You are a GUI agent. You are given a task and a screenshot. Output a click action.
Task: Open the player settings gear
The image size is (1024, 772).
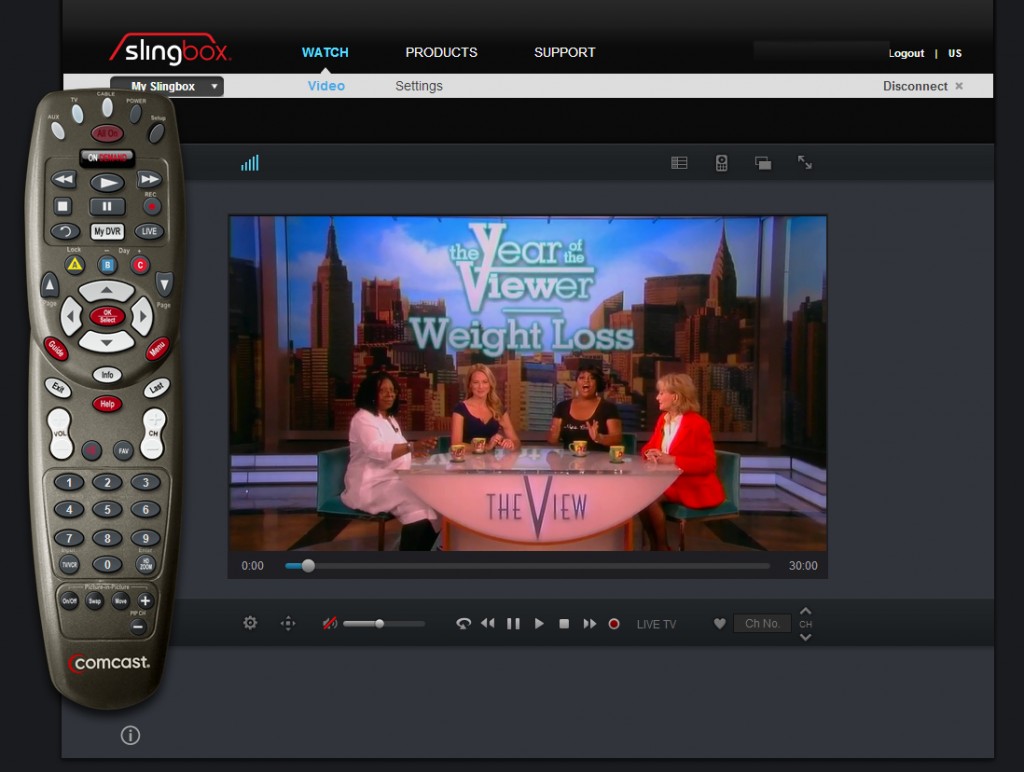[250, 623]
